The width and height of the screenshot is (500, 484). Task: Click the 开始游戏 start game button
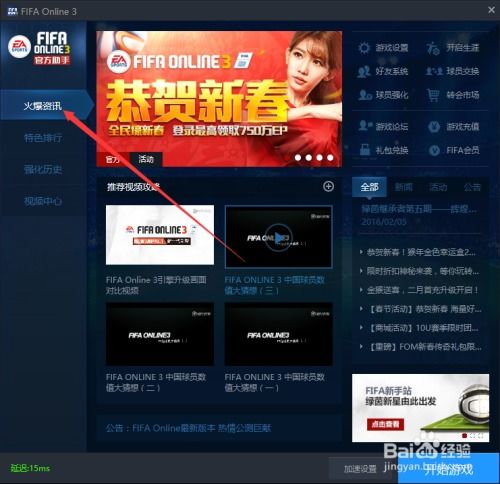click(449, 469)
